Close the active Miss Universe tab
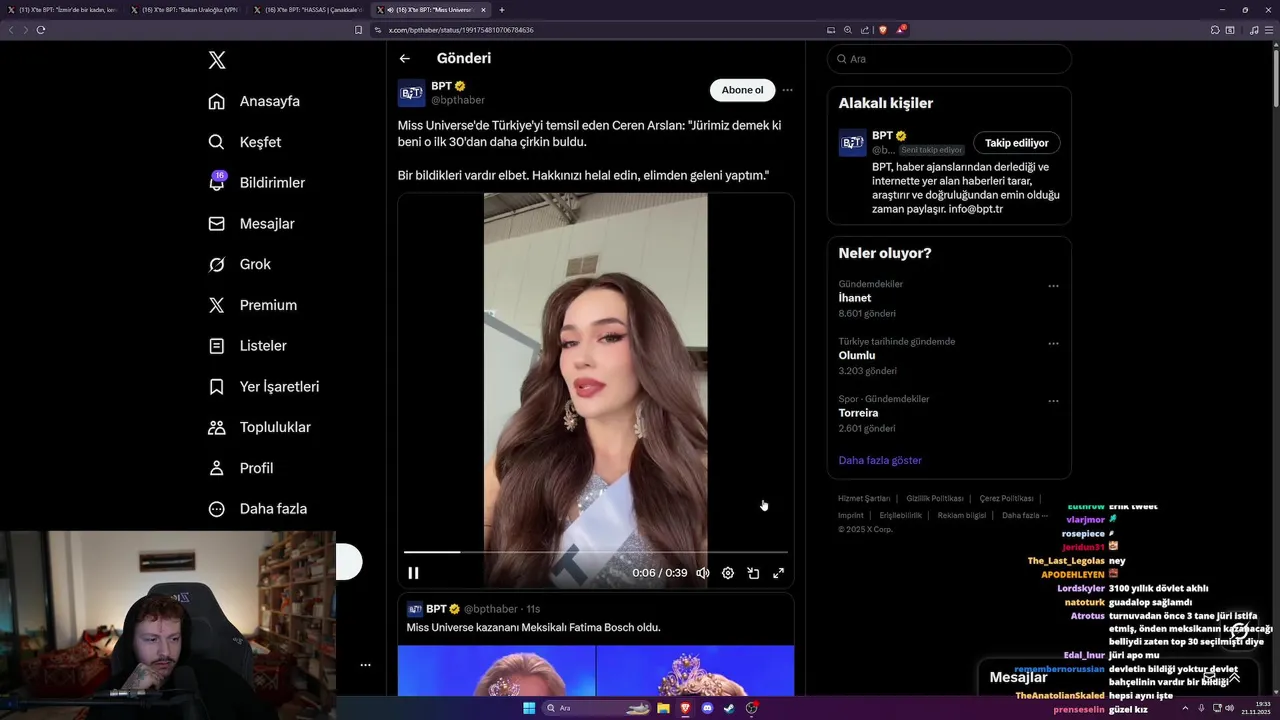Image resolution: width=1280 pixels, height=720 pixels. pos(483,10)
